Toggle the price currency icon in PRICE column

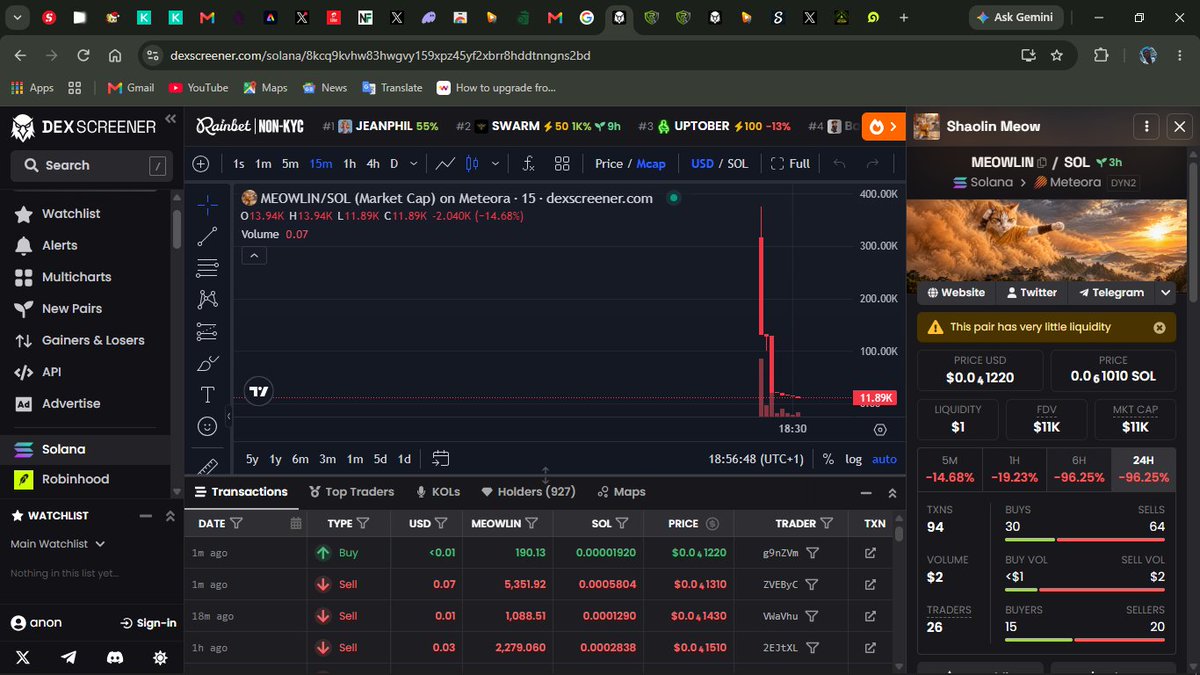[712, 523]
